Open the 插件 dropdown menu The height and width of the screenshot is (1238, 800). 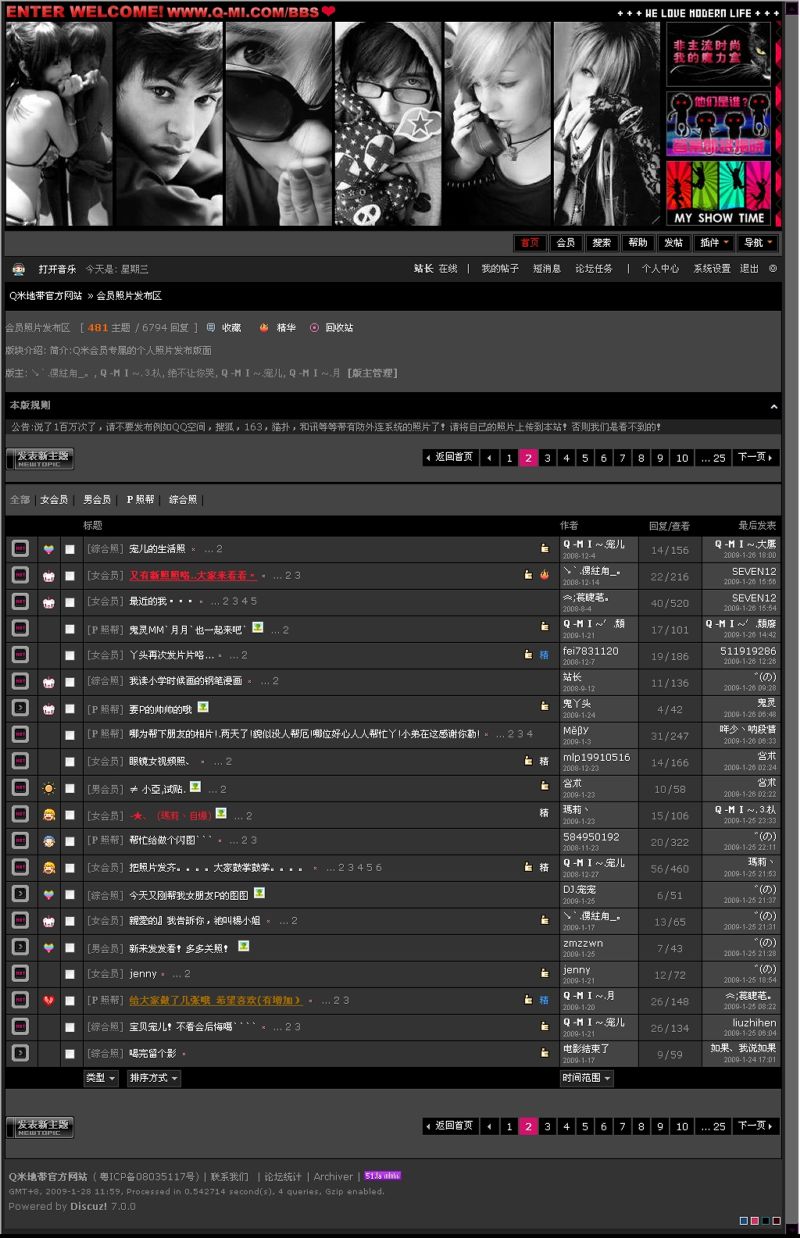coord(714,243)
